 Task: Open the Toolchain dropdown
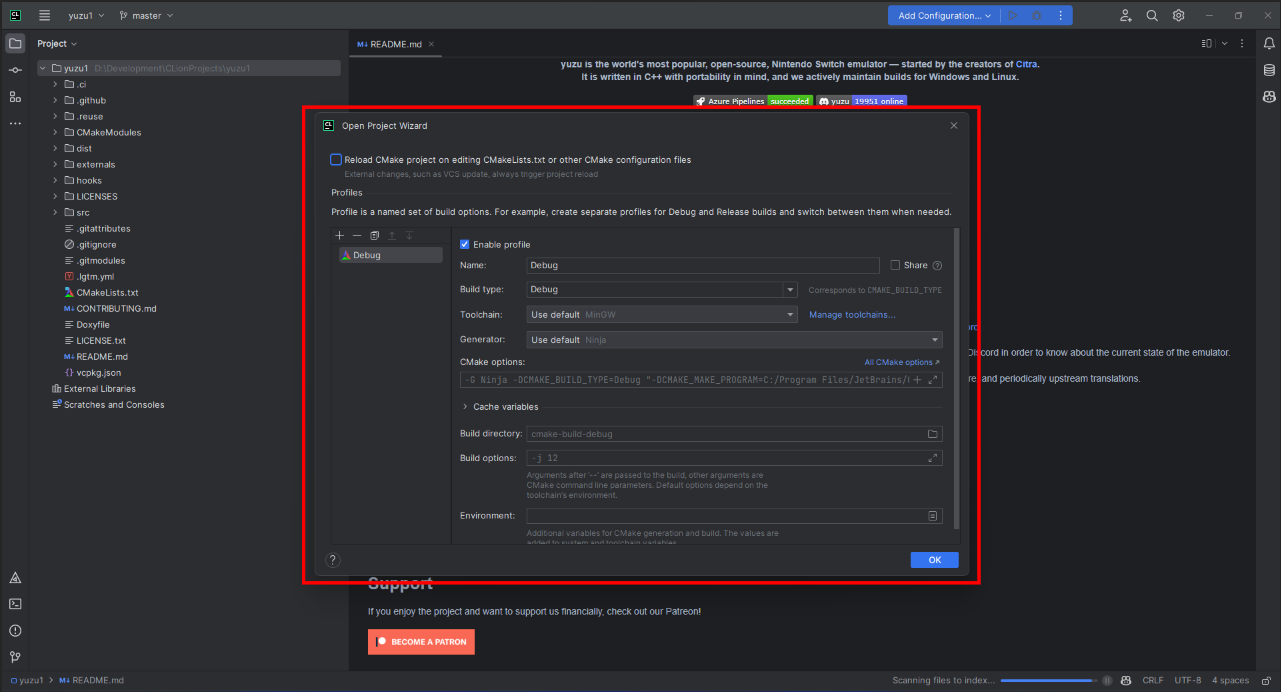pyautogui.click(x=790, y=315)
